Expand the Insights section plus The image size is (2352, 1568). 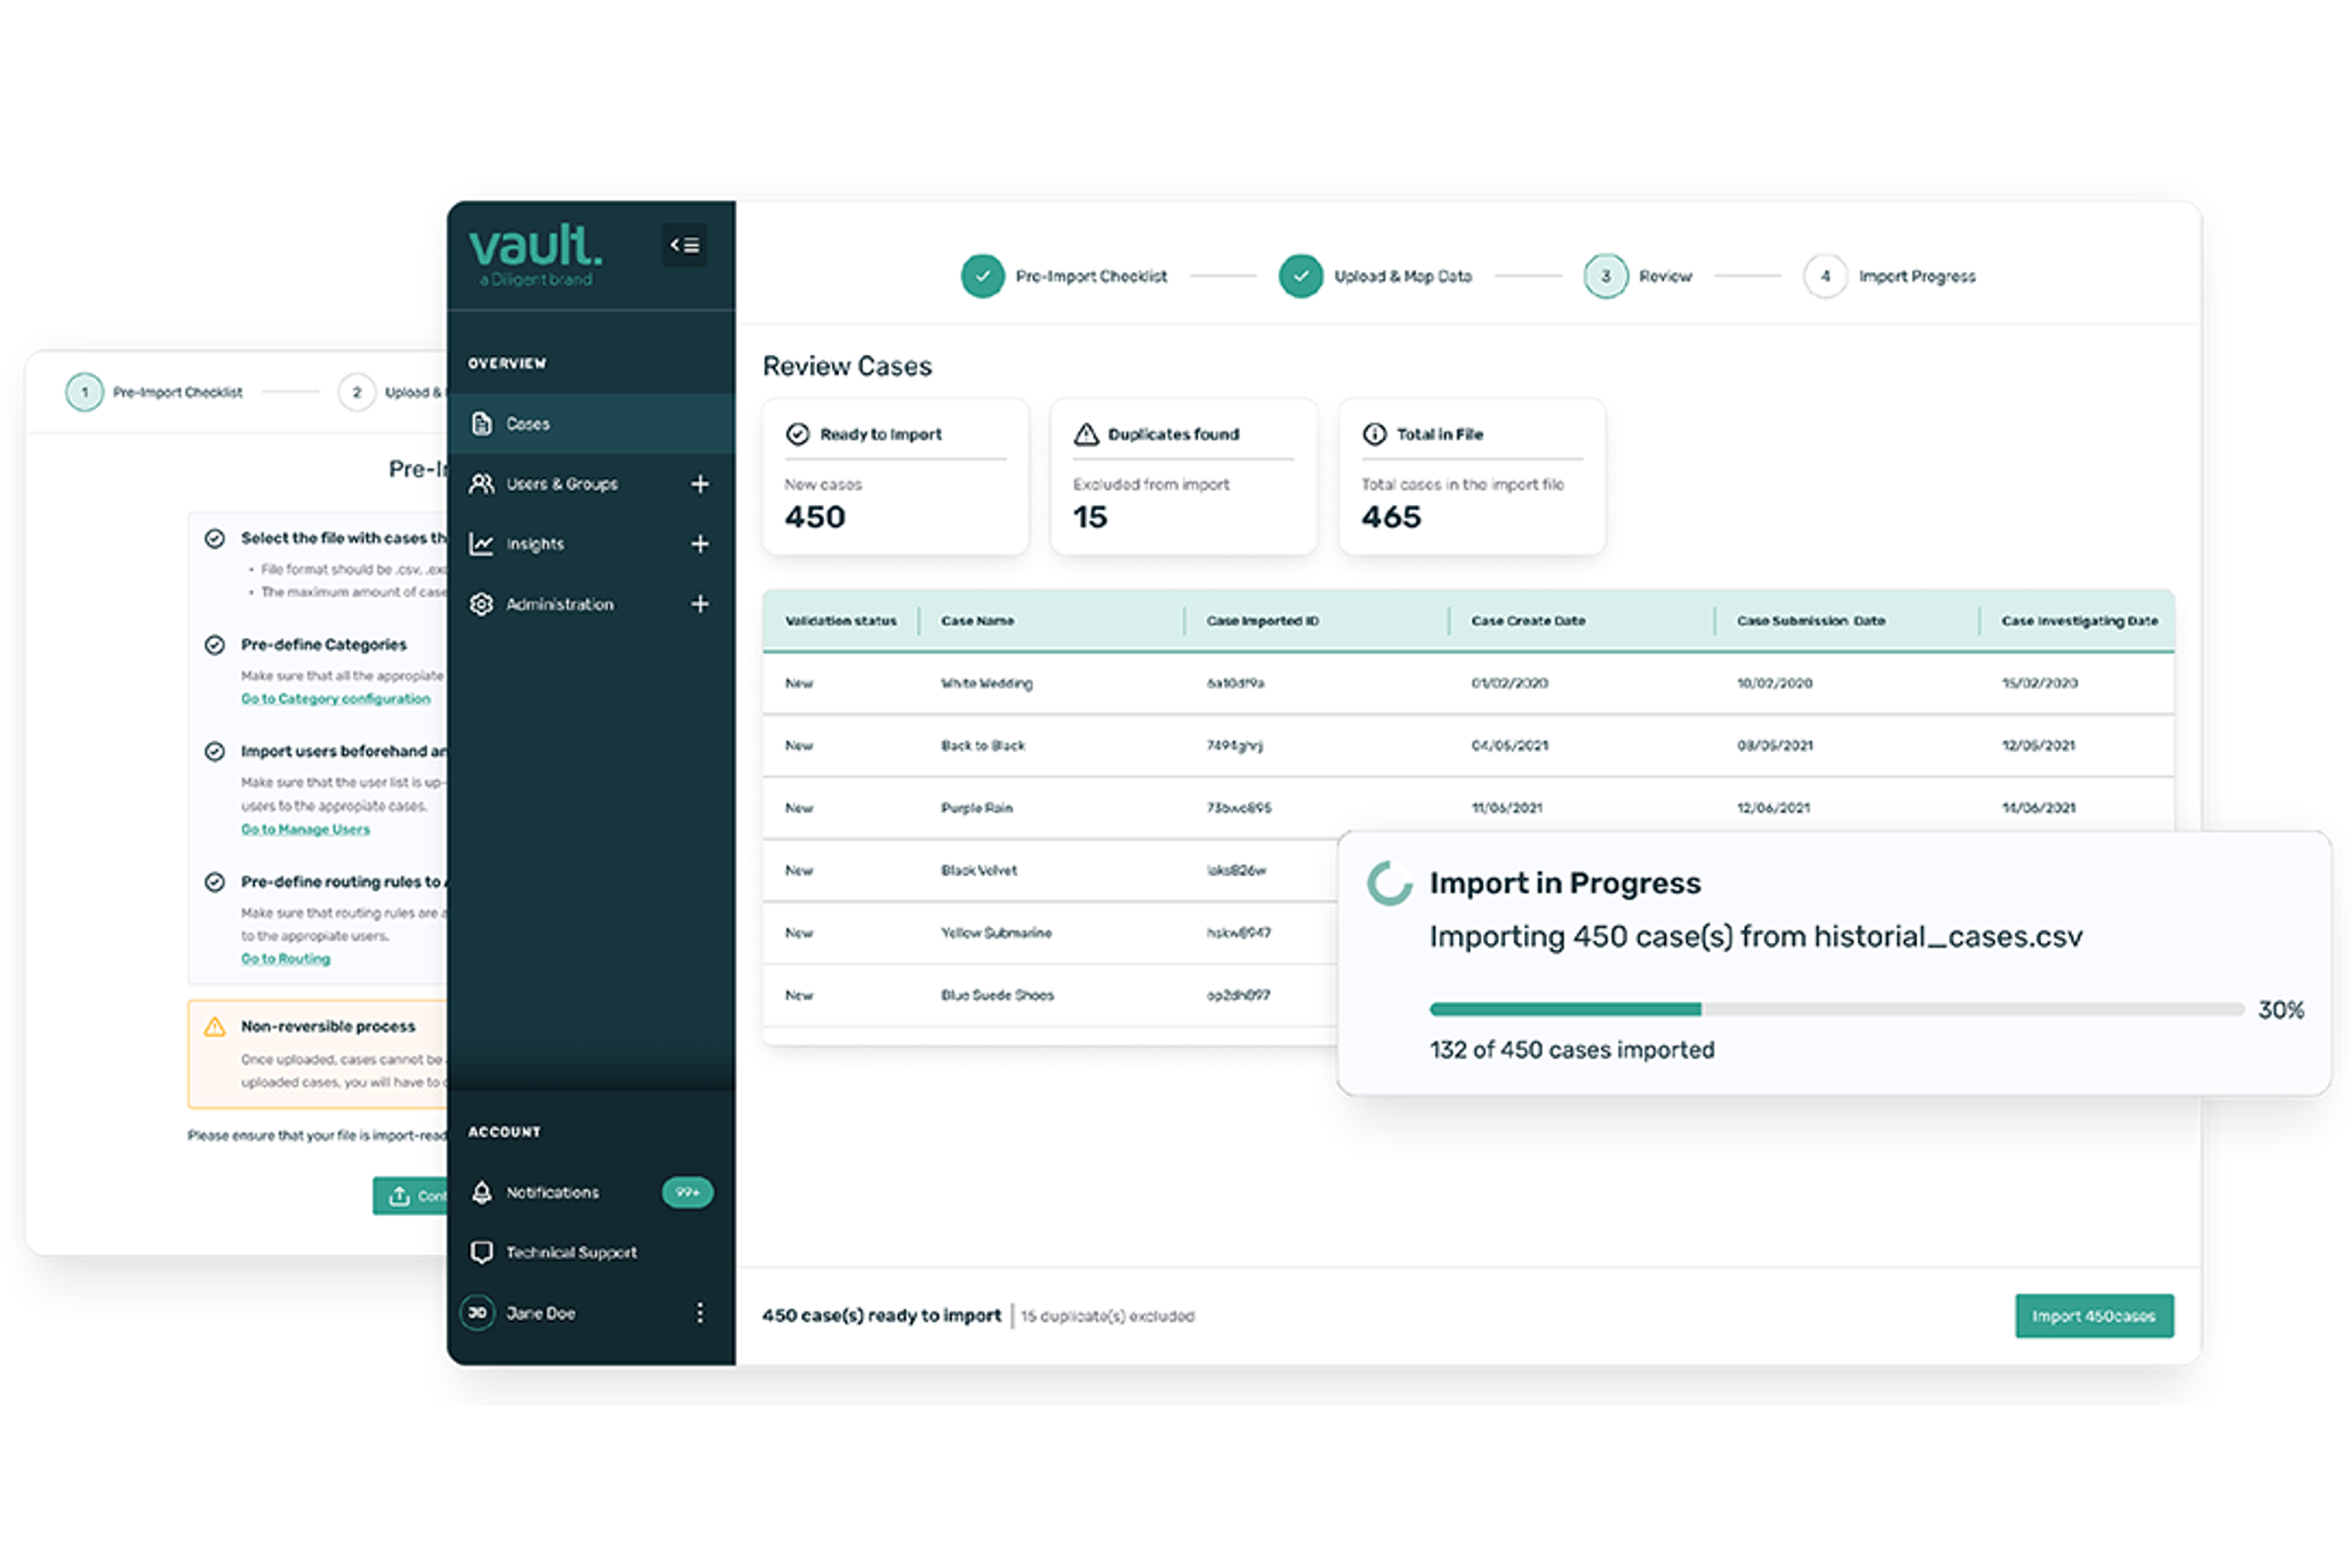click(x=700, y=544)
